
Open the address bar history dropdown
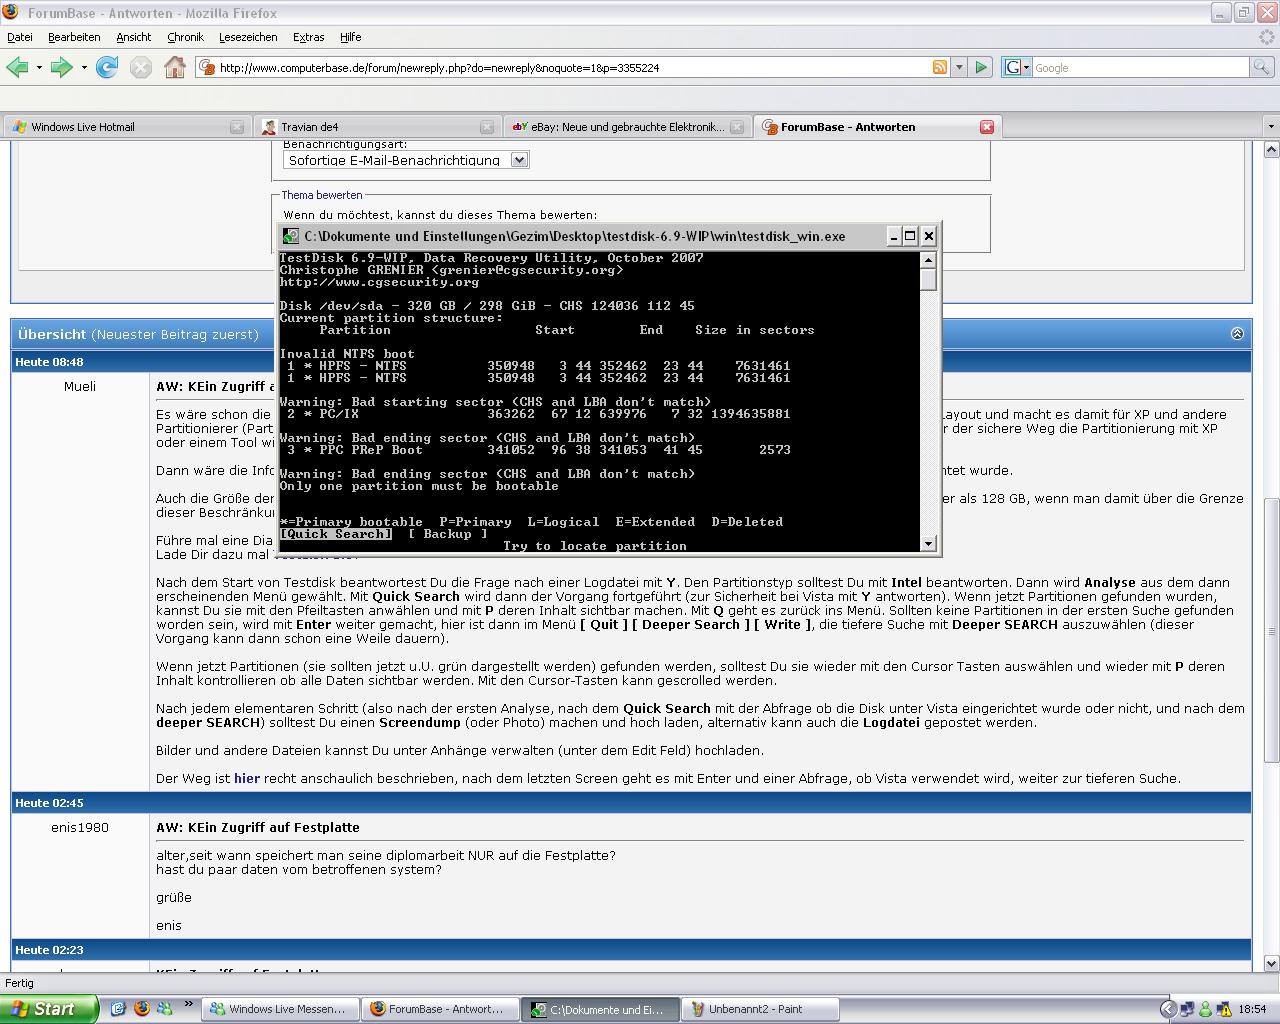click(x=959, y=67)
